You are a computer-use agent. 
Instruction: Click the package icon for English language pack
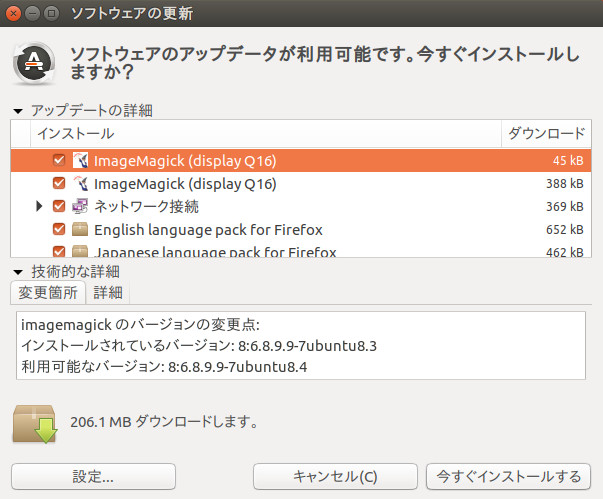pyautogui.click(x=80, y=230)
